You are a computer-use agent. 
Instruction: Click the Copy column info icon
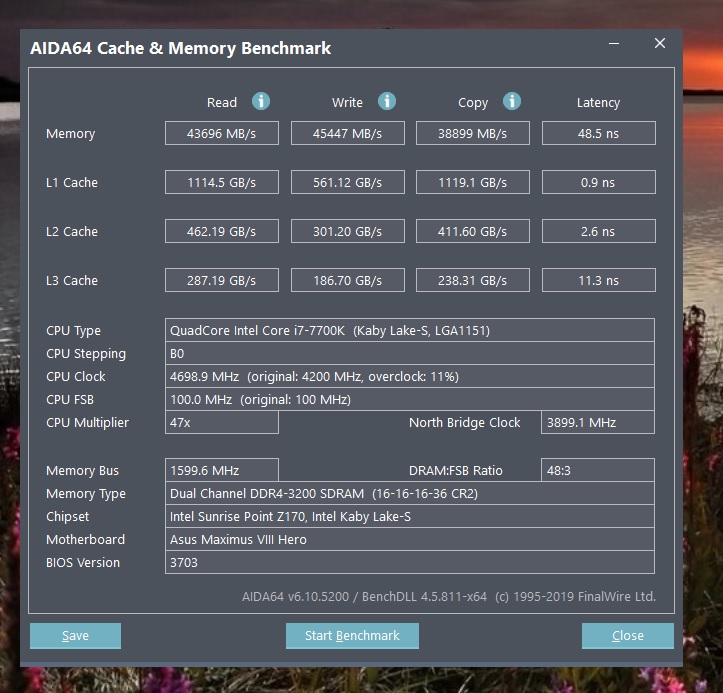[x=511, y=101]
